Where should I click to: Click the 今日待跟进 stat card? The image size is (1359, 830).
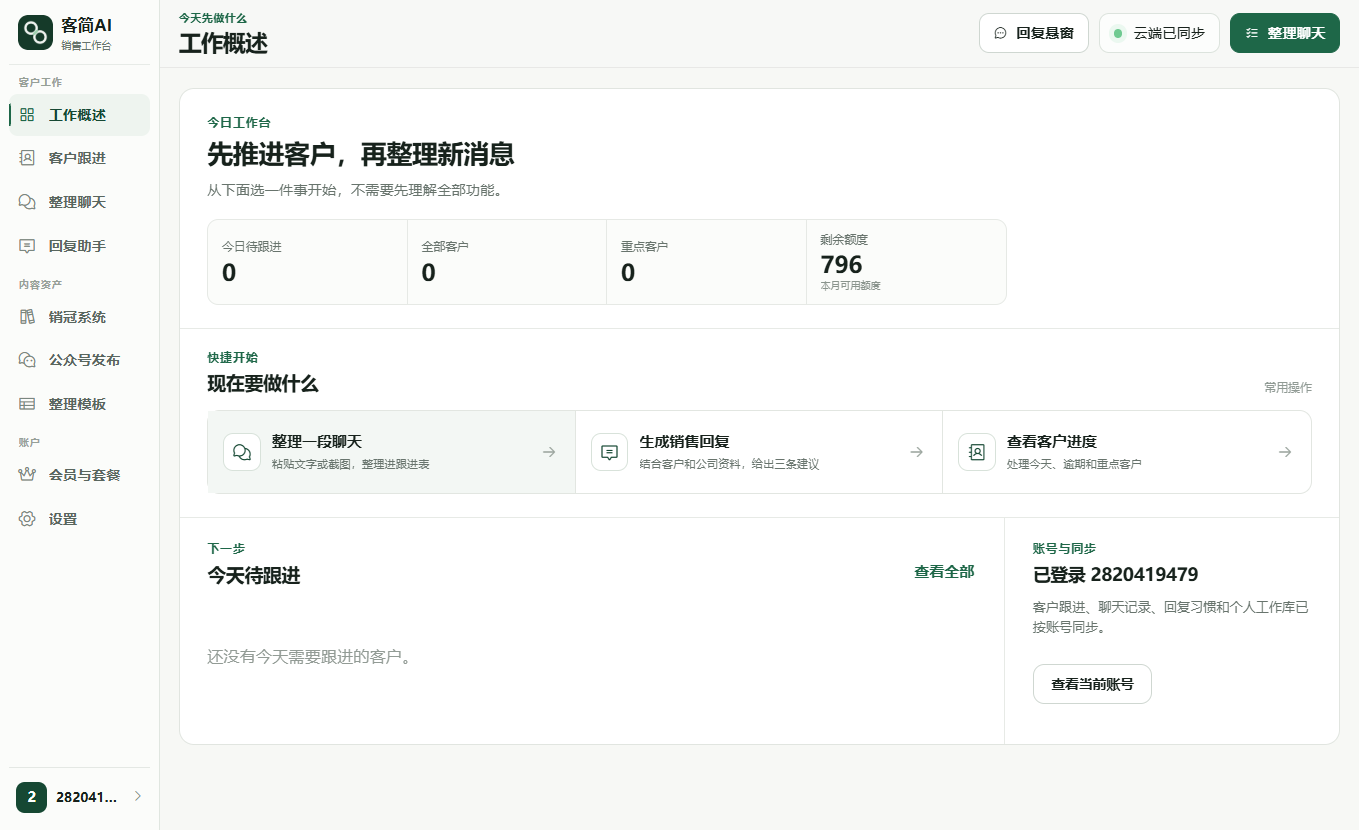(x=308, y=262)
